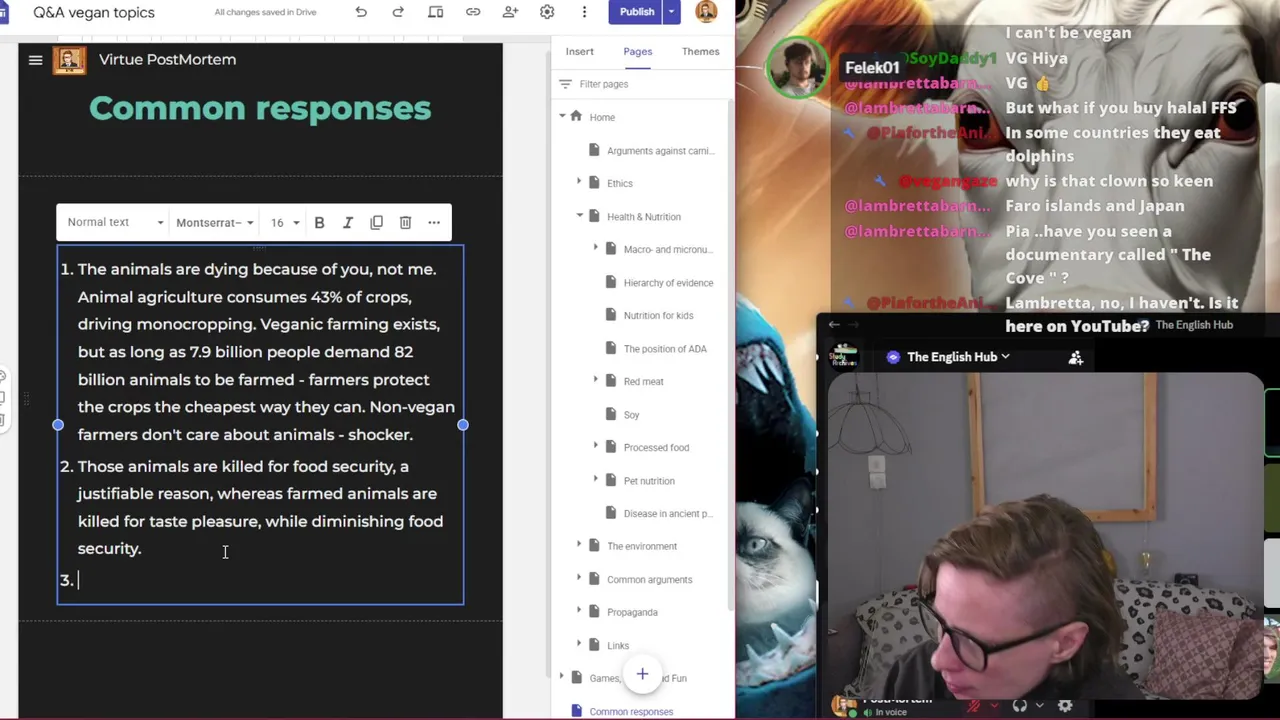Click the undo arrow in Sites toolbar
Screen dimensions: 1280x720
point(361,12)
